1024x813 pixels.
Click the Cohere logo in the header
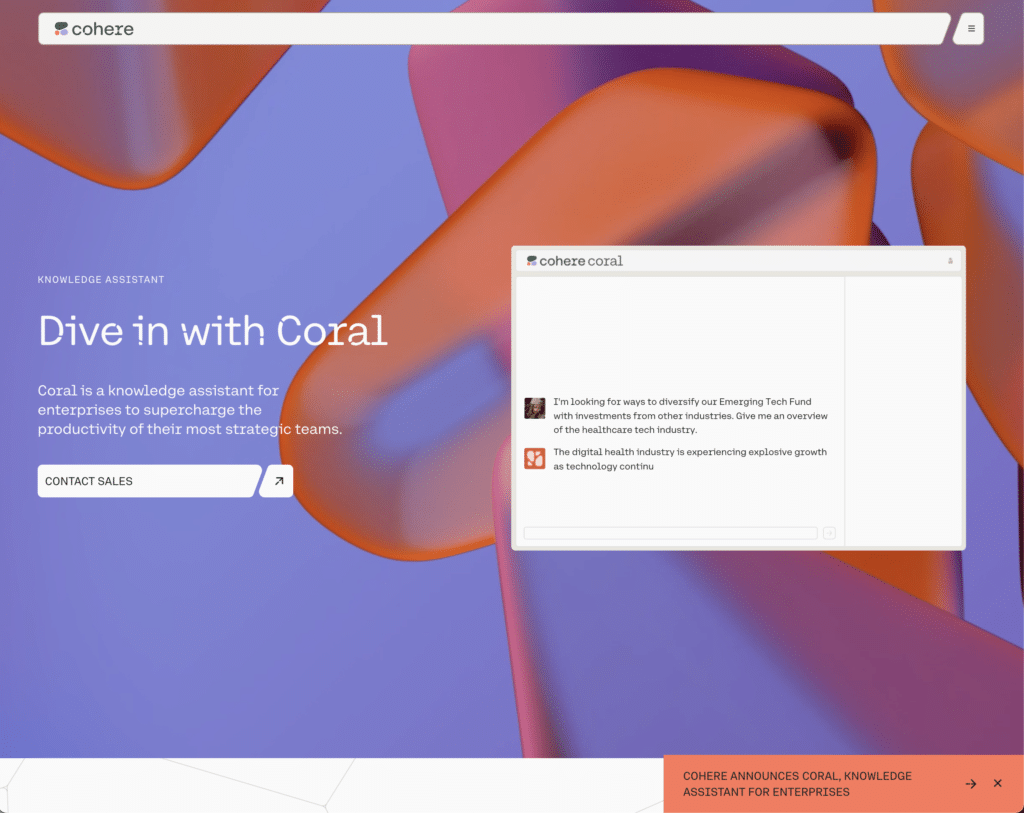pos(94,29)
